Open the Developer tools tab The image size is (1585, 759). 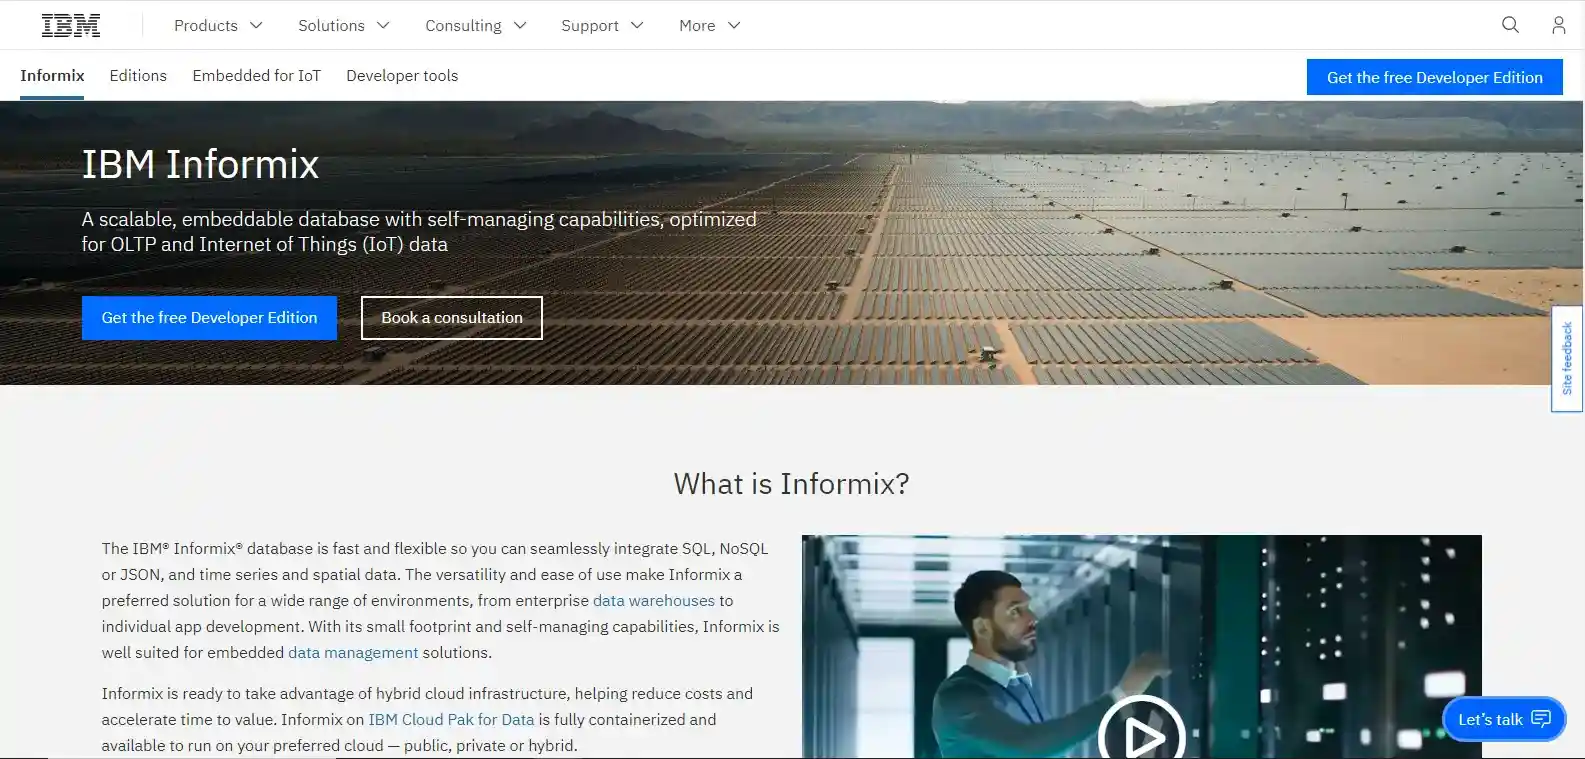402,76
